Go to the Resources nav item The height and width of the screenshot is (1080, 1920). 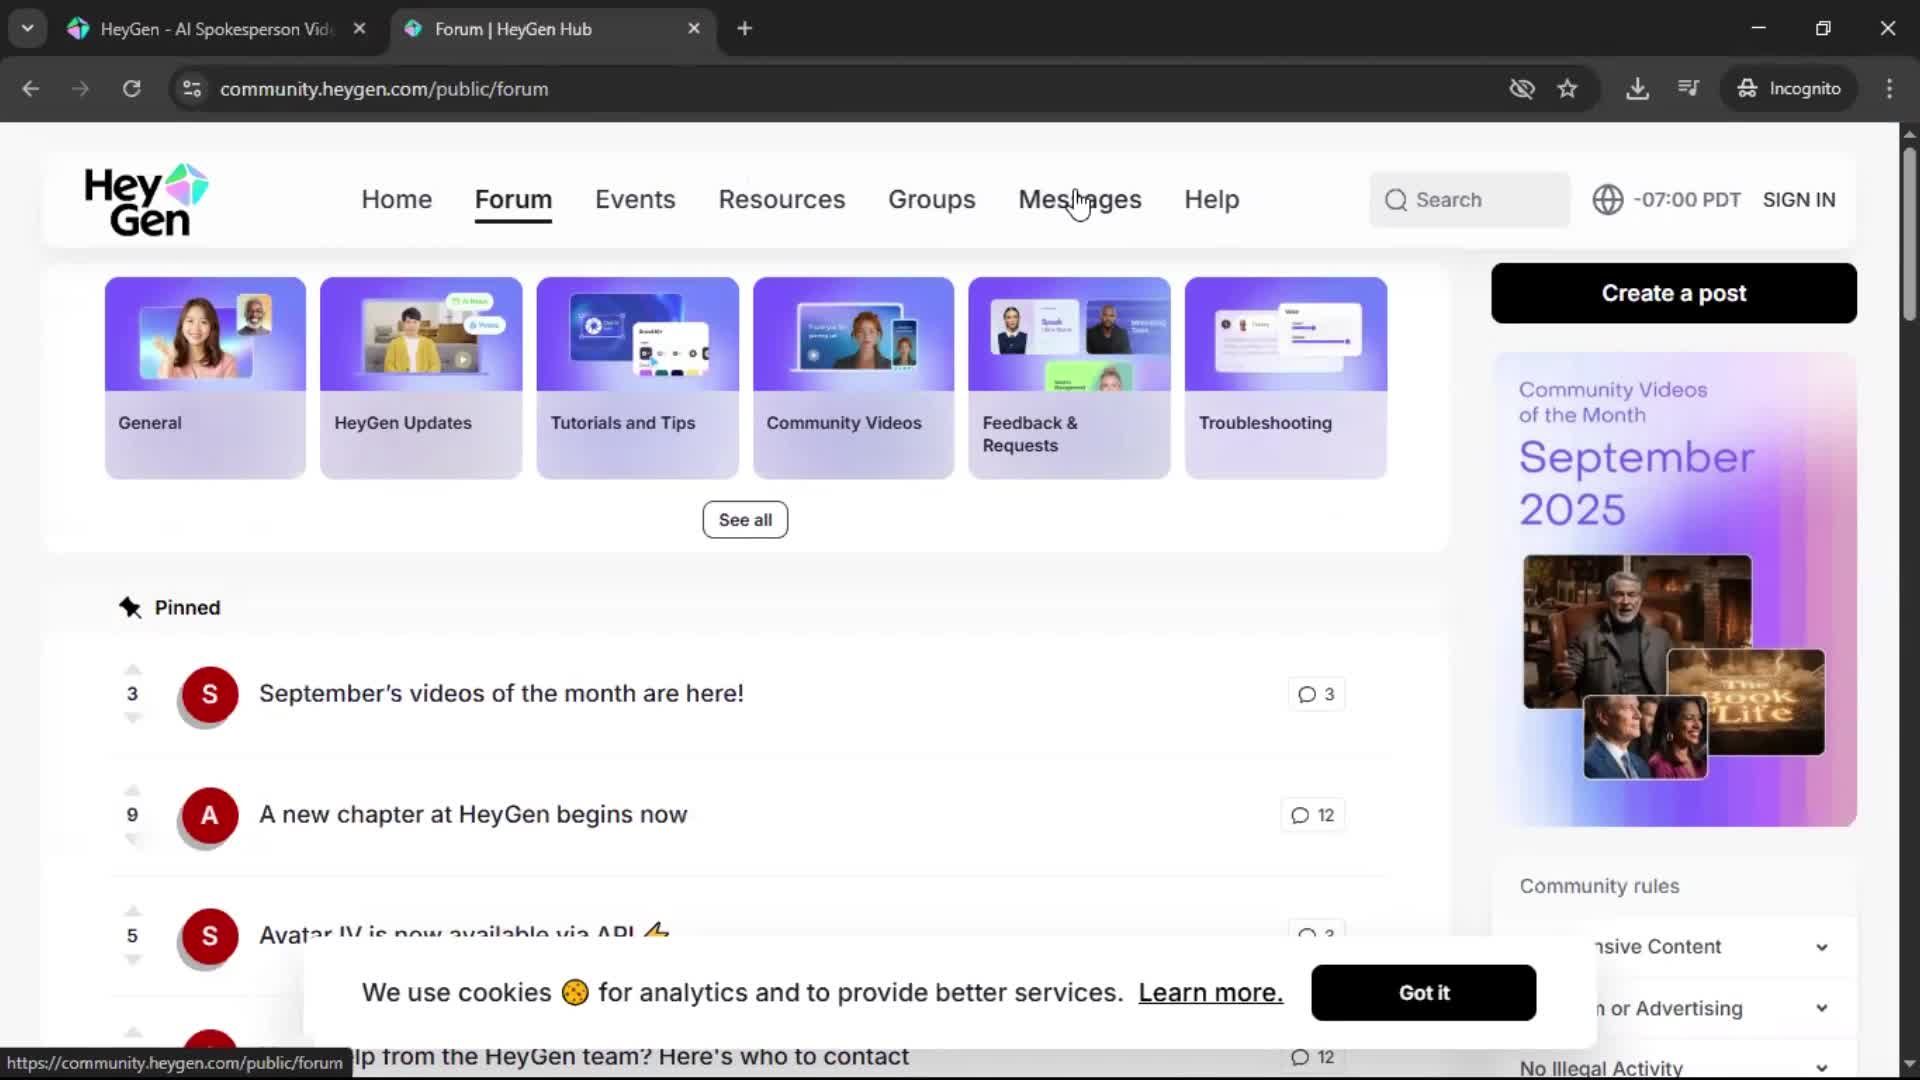click(781, 200)
